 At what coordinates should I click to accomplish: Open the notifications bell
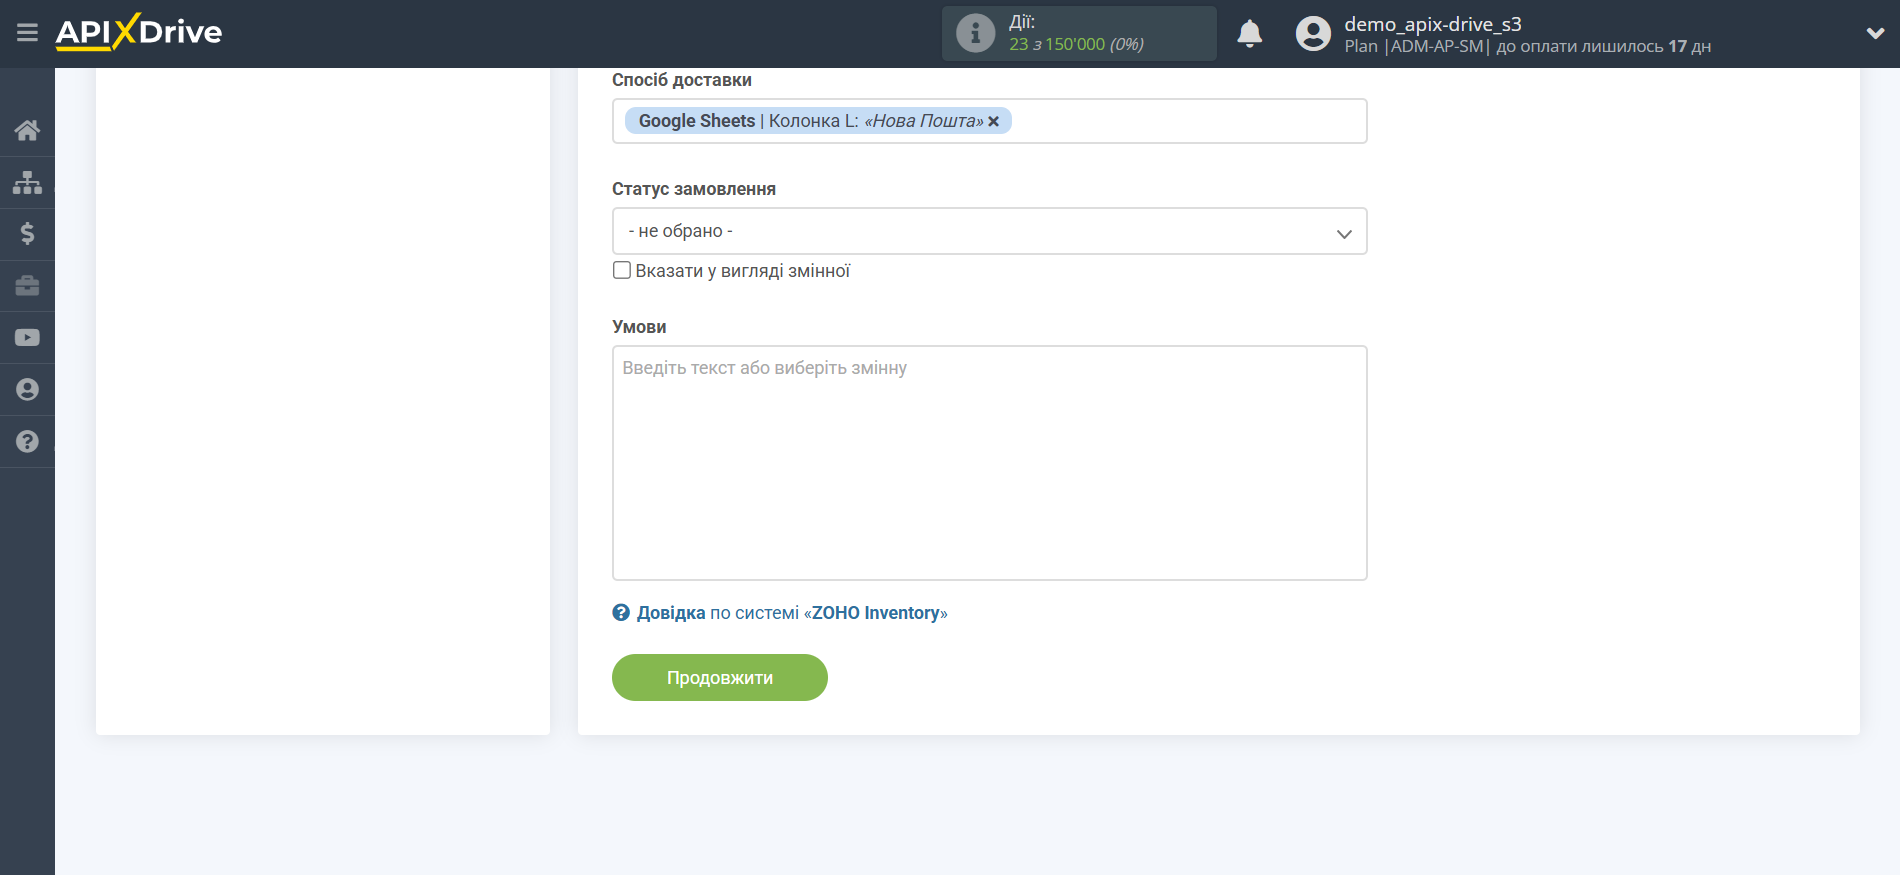(1249, 33)
